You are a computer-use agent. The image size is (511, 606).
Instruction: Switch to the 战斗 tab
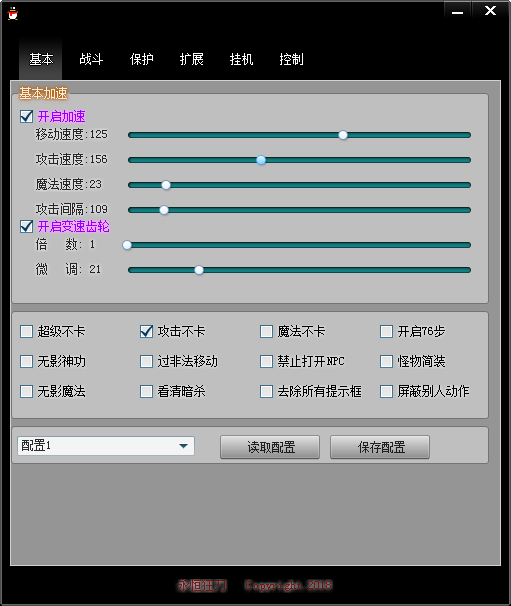click(x=91, y=59)
